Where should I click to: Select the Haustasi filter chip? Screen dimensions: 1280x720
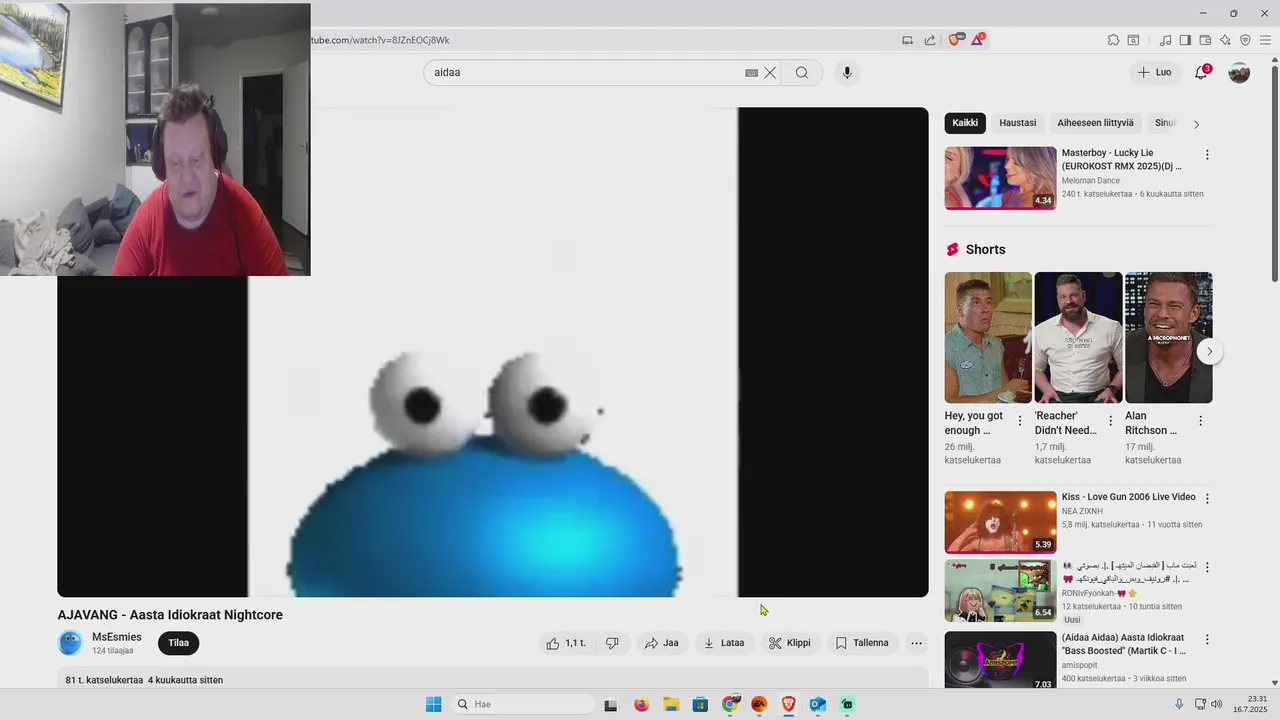(1018, 123)
